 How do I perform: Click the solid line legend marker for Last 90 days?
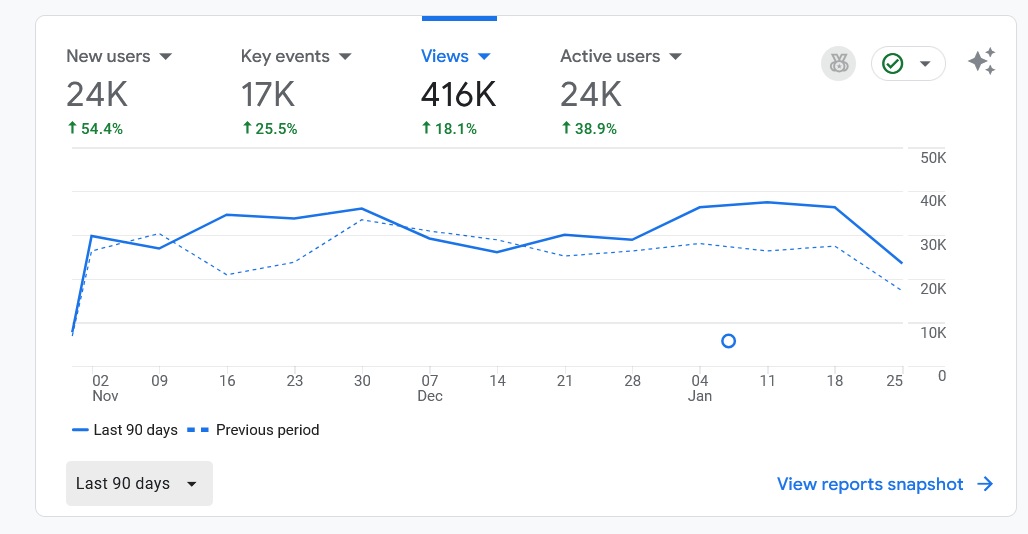[x=81, y=430]
